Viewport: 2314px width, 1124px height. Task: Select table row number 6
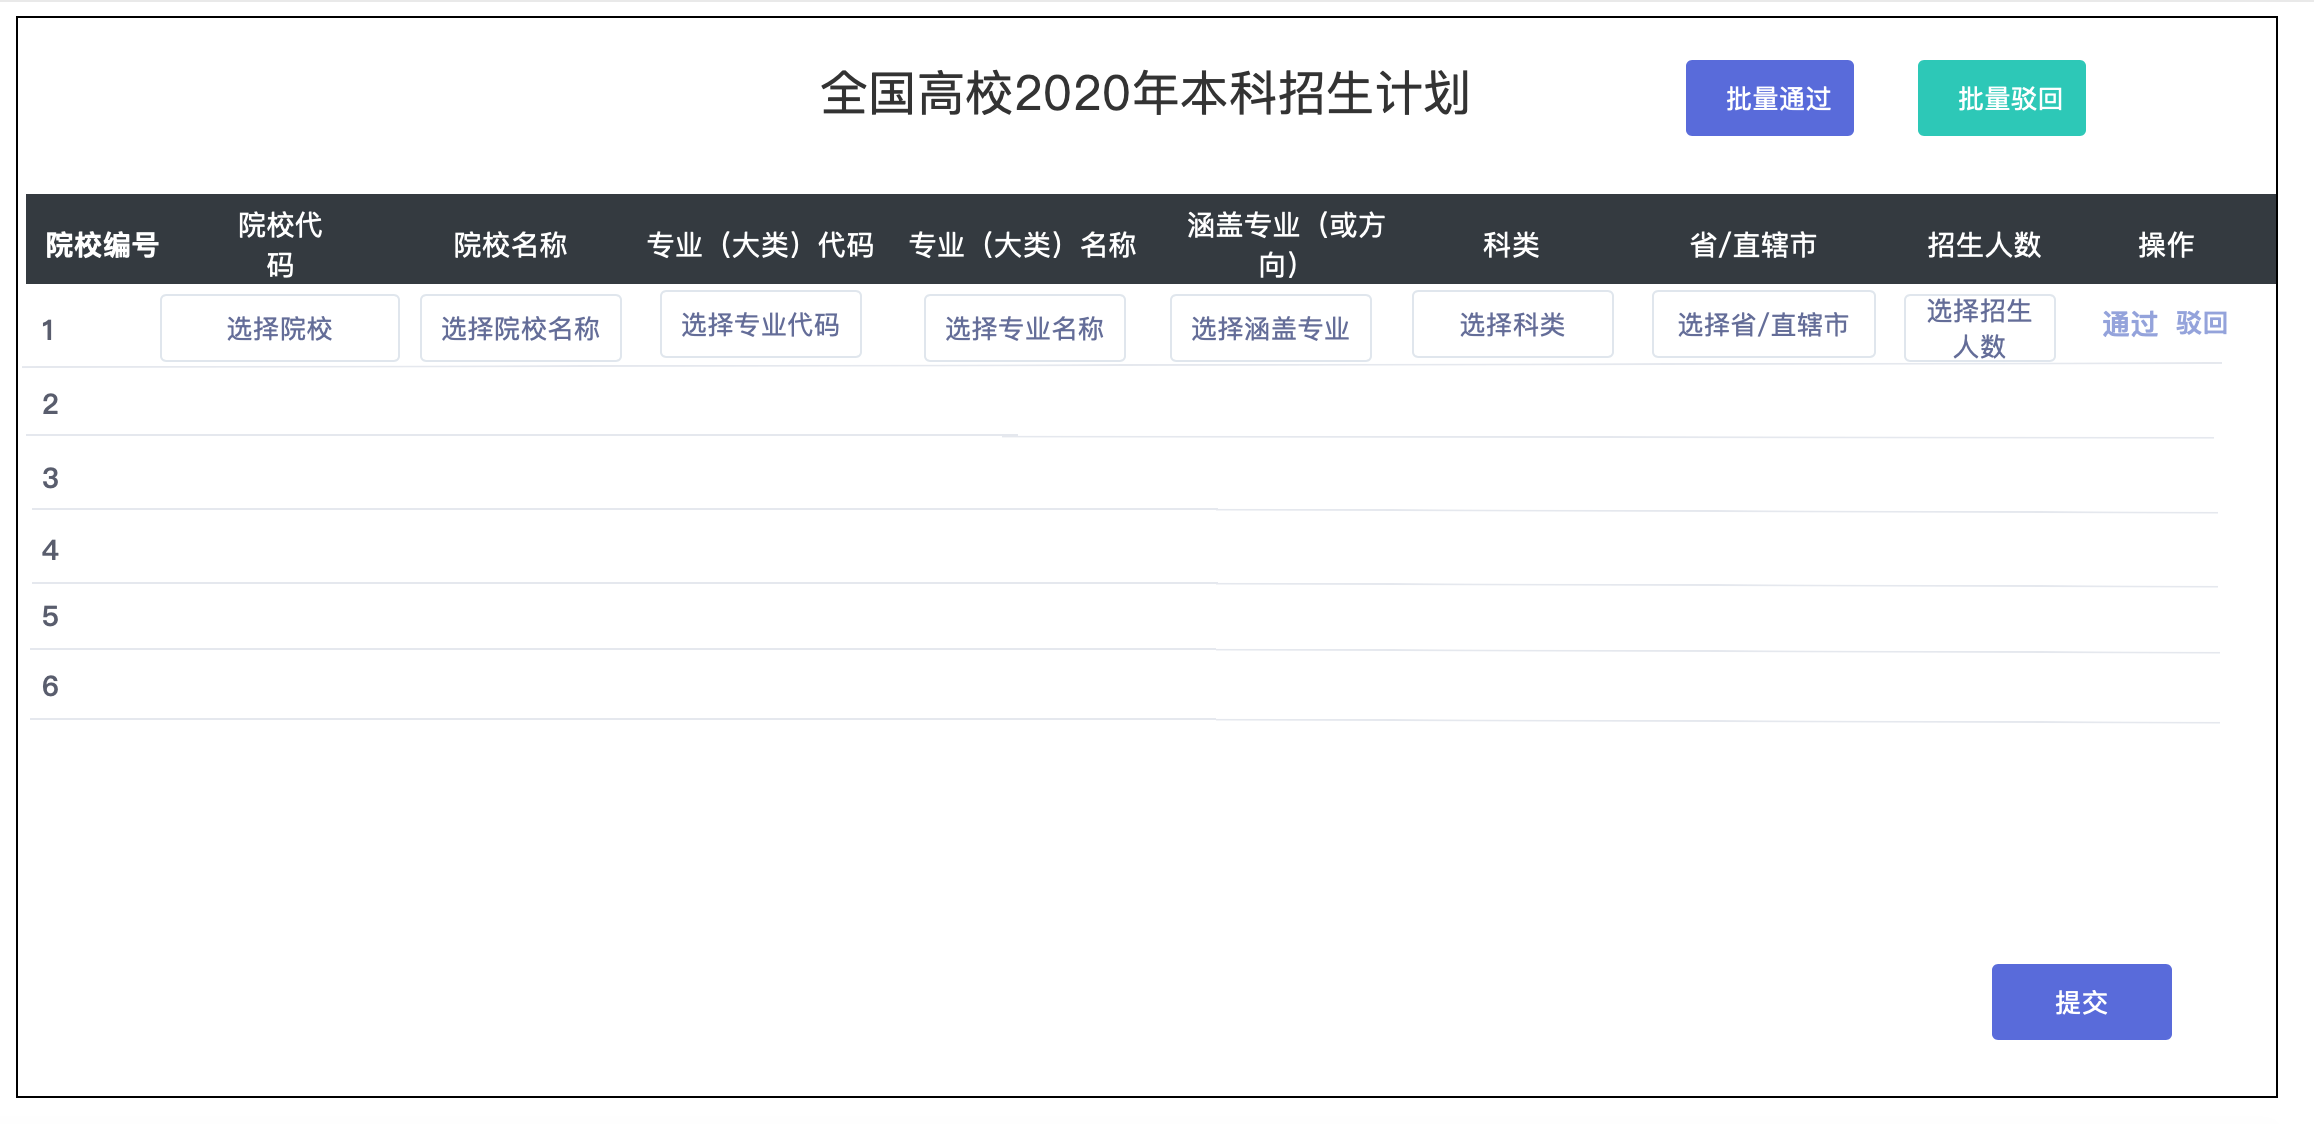[x=50, y=686]
